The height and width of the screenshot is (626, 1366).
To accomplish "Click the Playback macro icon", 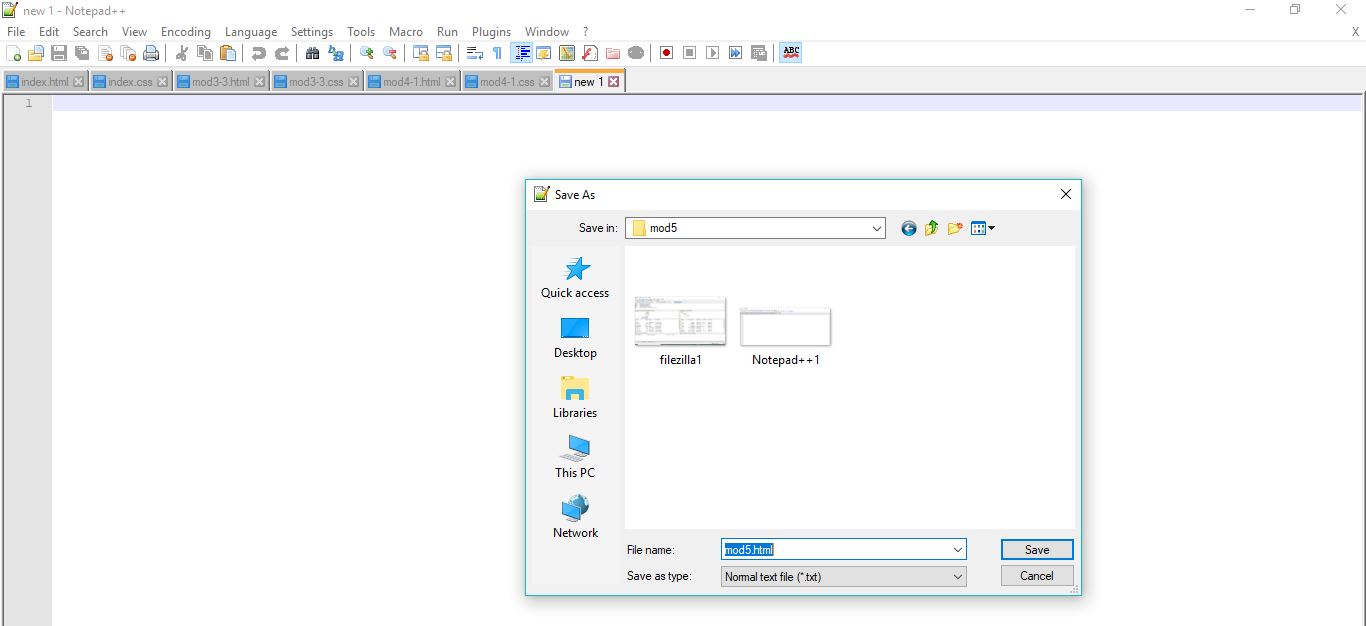I will pos(713,53).
